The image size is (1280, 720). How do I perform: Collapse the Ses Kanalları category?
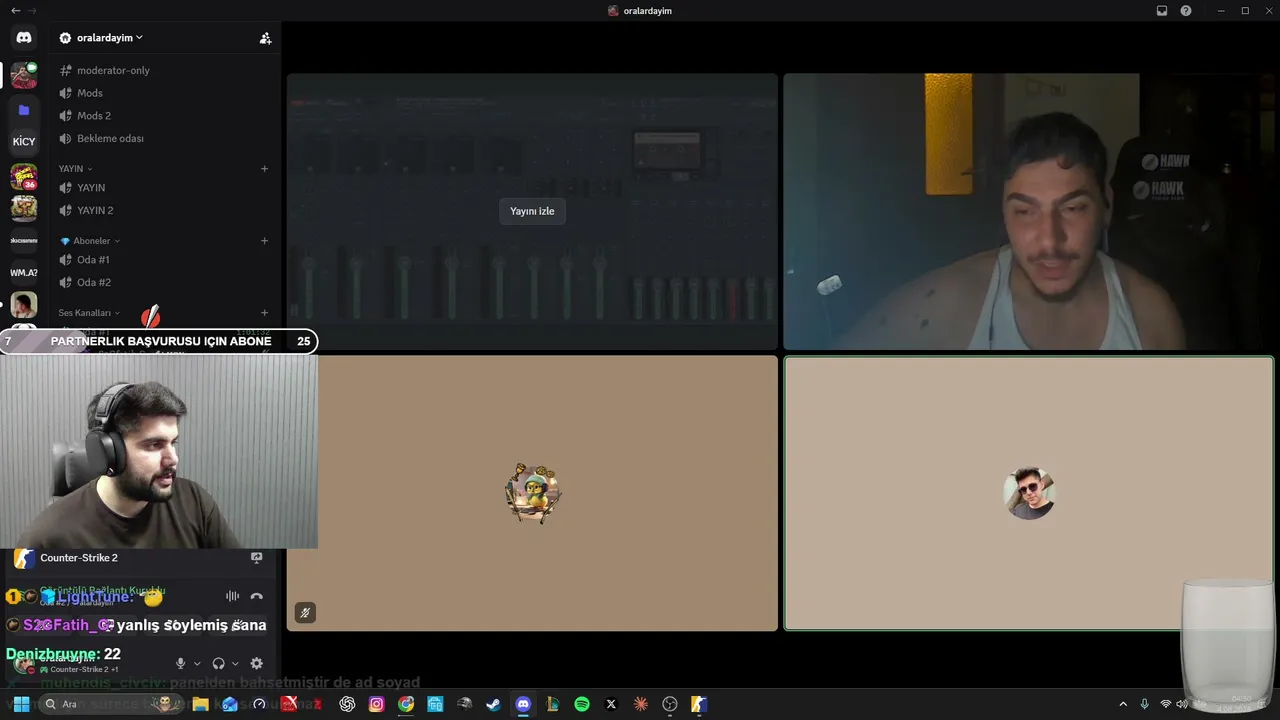click(89, 313)
